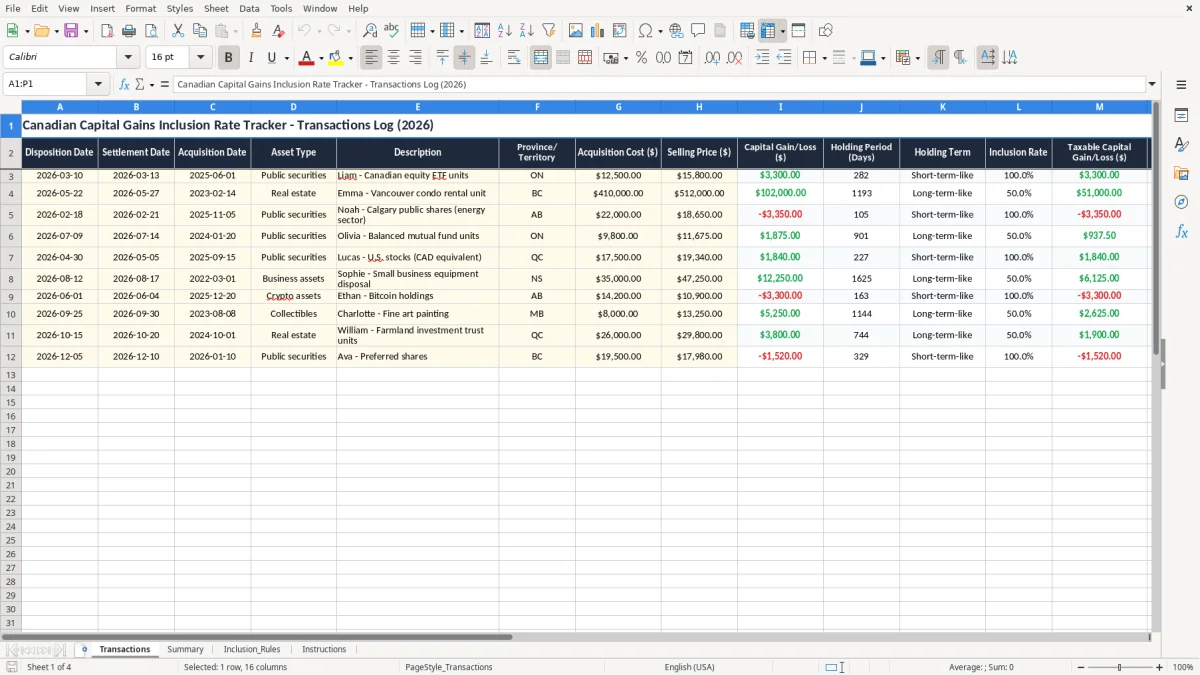Open background color dropdown arrow
Image resolution: width=1200 pixels, height=675 pixels.
[350, 58]
